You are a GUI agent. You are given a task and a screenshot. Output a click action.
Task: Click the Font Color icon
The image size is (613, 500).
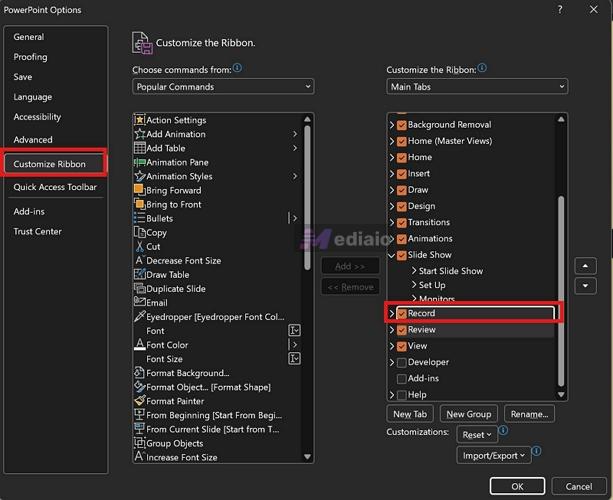(140, 344)
